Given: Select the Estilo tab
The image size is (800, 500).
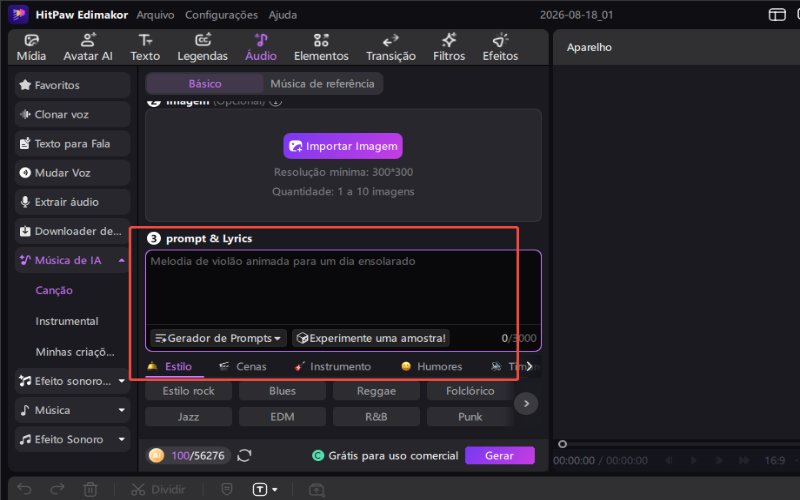Looking at the screenshot, I should click(x=170, y=366).
